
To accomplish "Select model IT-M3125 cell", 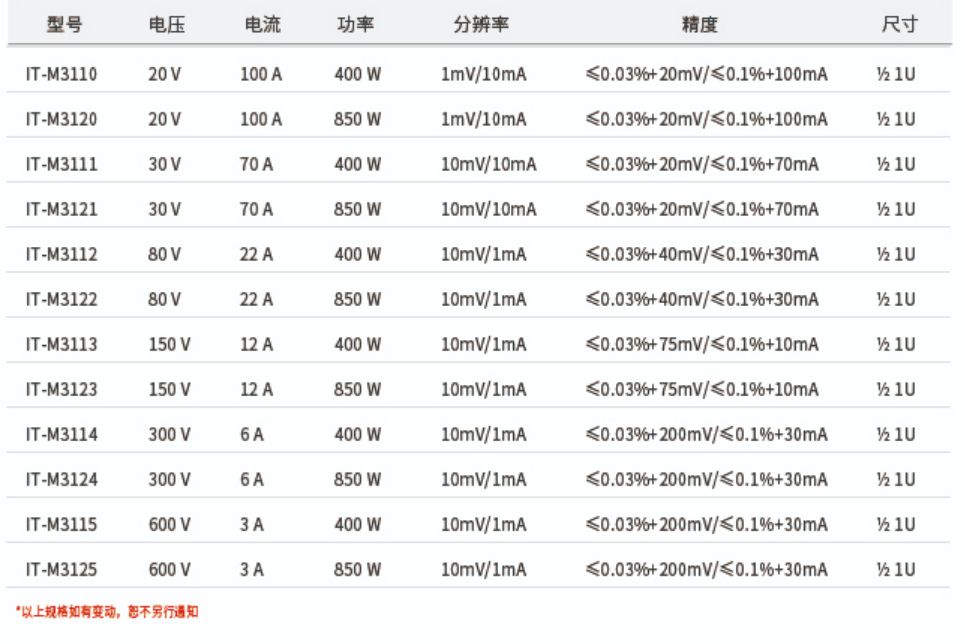I will [62, 570].
